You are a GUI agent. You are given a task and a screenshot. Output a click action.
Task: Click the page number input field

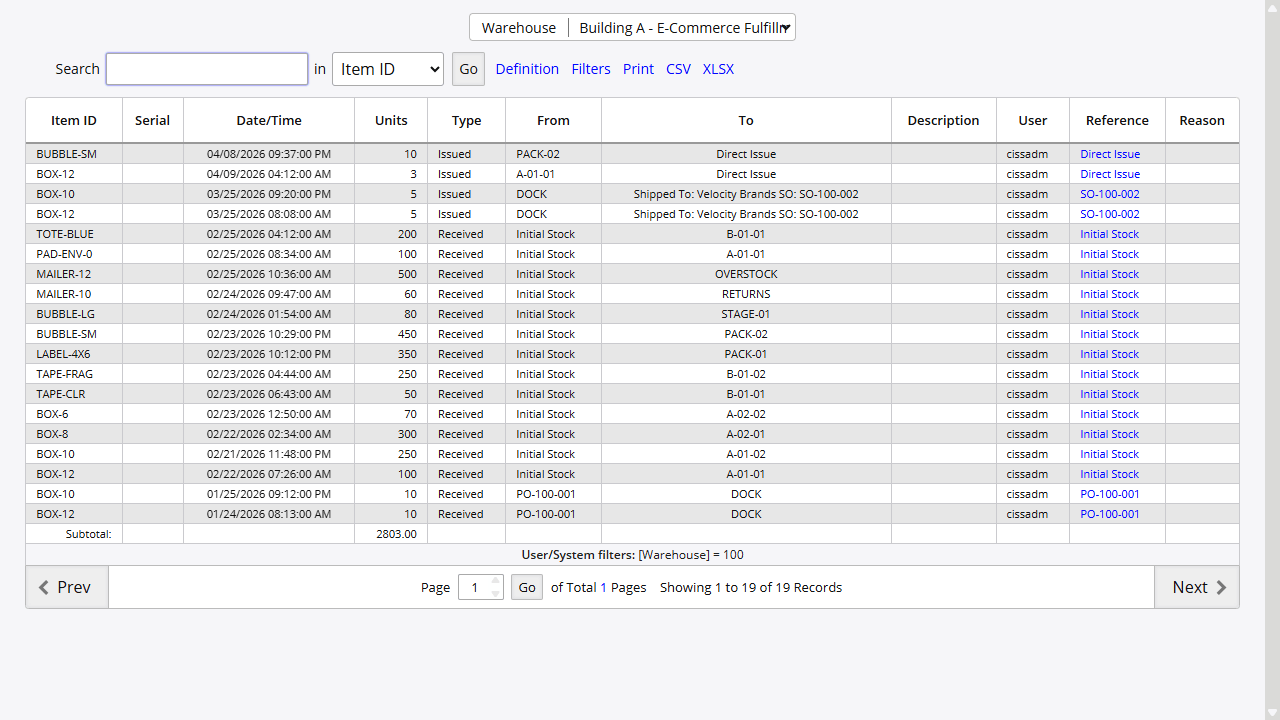click(475, 587)
